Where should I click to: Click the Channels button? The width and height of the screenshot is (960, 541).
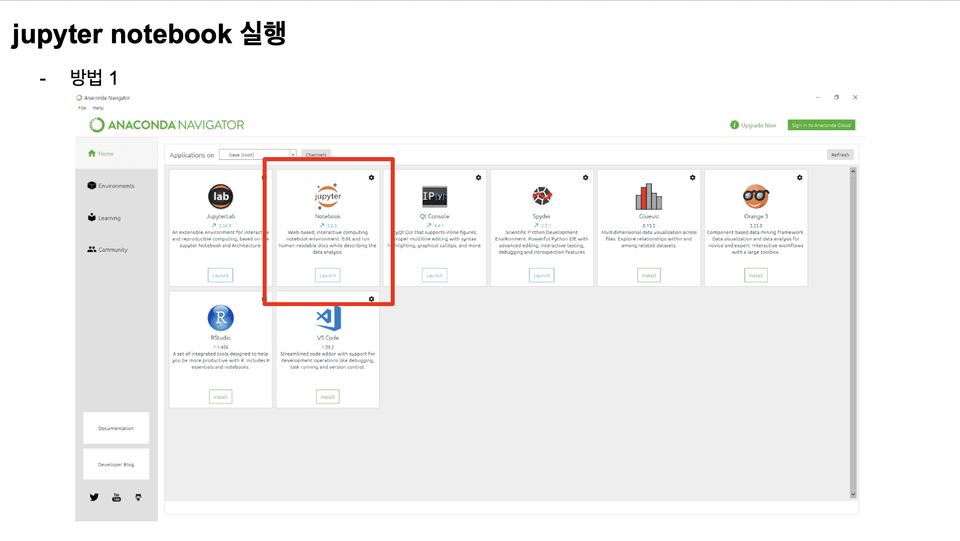316,155
